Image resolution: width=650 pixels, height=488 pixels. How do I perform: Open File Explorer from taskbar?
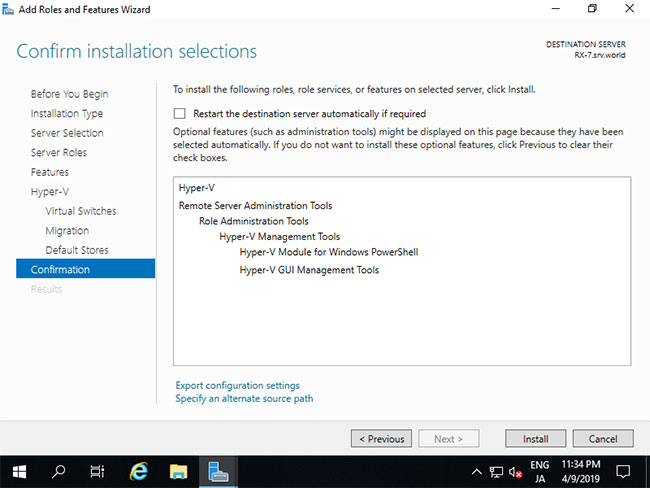tap(178, 471)
